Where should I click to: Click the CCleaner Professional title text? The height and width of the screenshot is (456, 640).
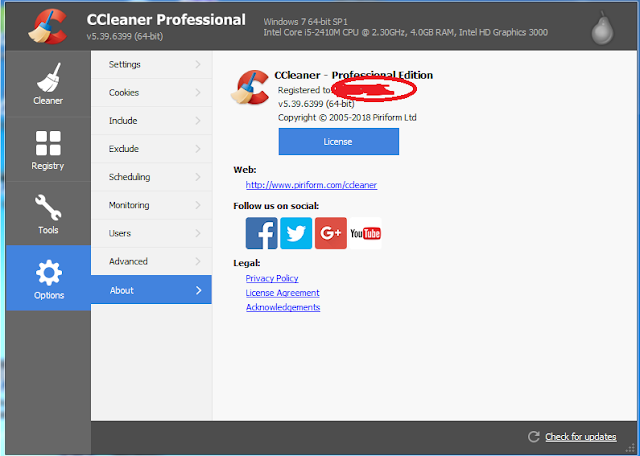point(166,20)
